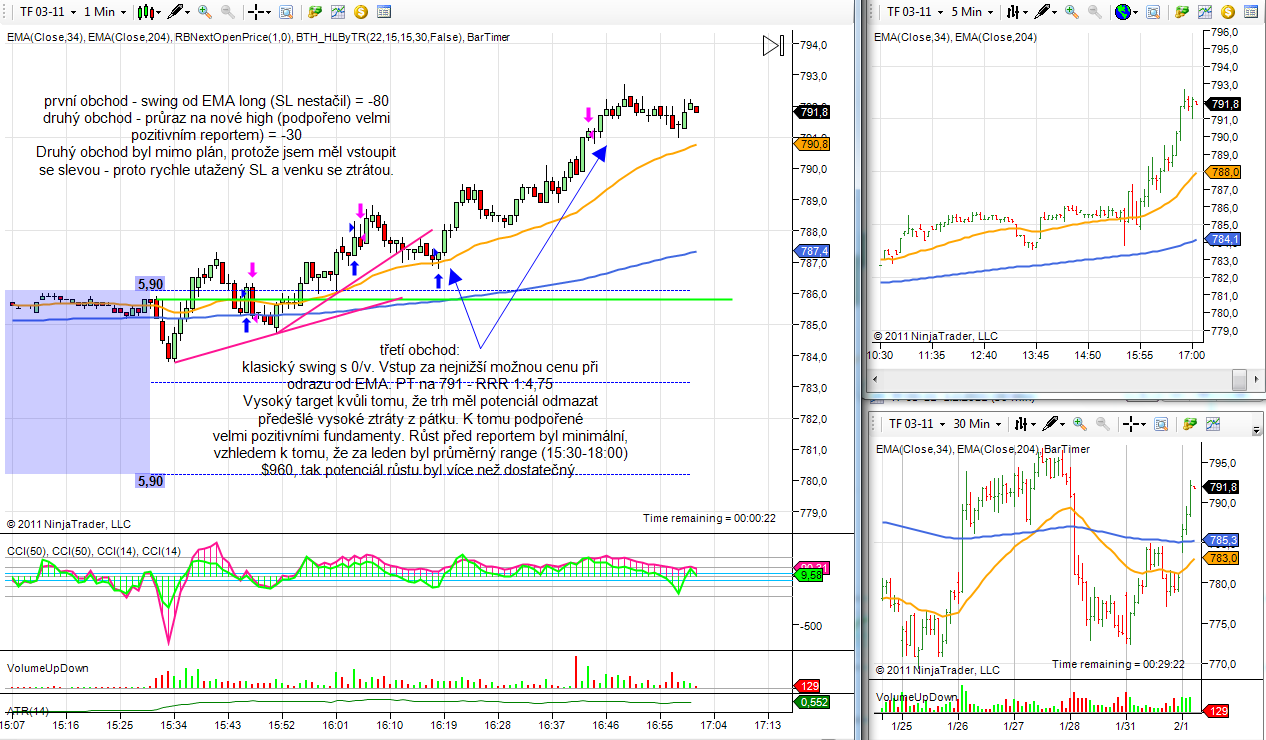Open the 1 Min interval dropdown
This screenshot has height=740, width=1266.
click(x=105, y=12)
